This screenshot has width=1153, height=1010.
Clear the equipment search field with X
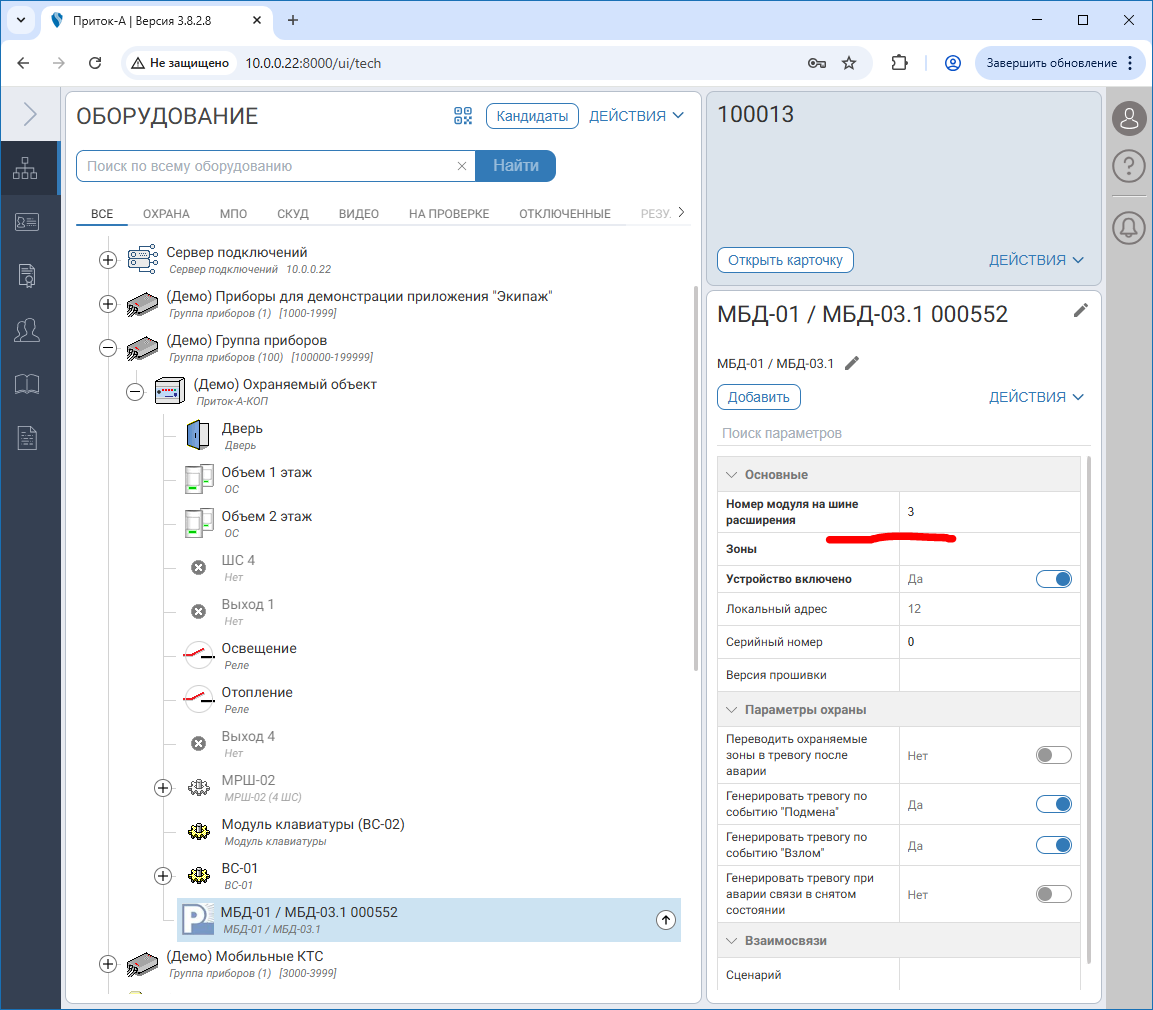(x=462, y=167)
